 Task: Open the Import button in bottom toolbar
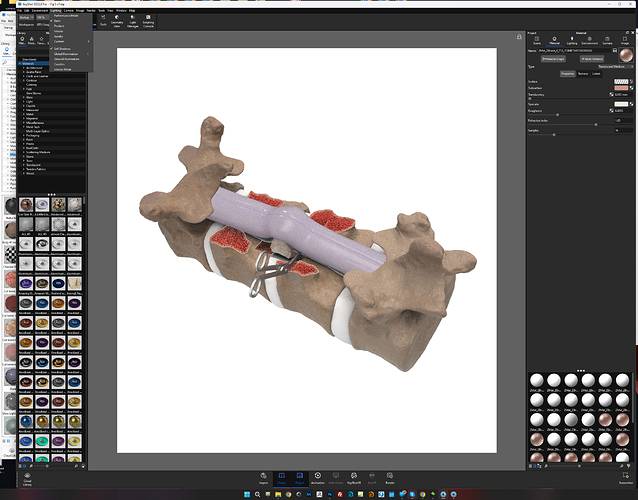point(264,478)
